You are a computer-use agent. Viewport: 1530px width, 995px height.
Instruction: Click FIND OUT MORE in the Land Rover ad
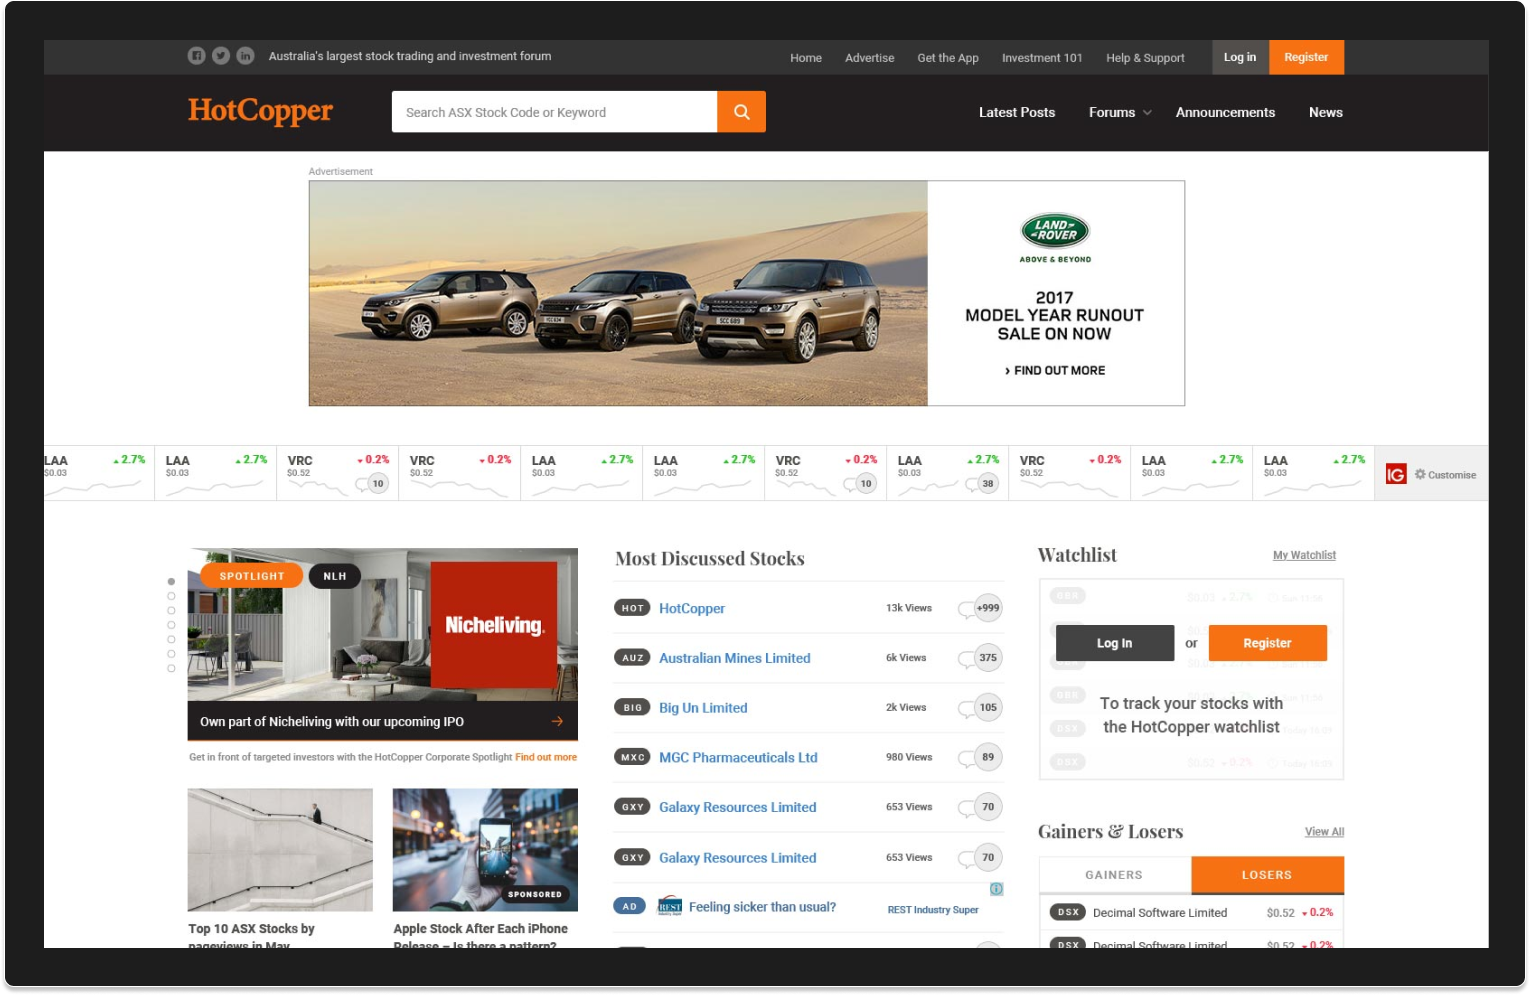pyautogui.click(x=1055, y=370)
